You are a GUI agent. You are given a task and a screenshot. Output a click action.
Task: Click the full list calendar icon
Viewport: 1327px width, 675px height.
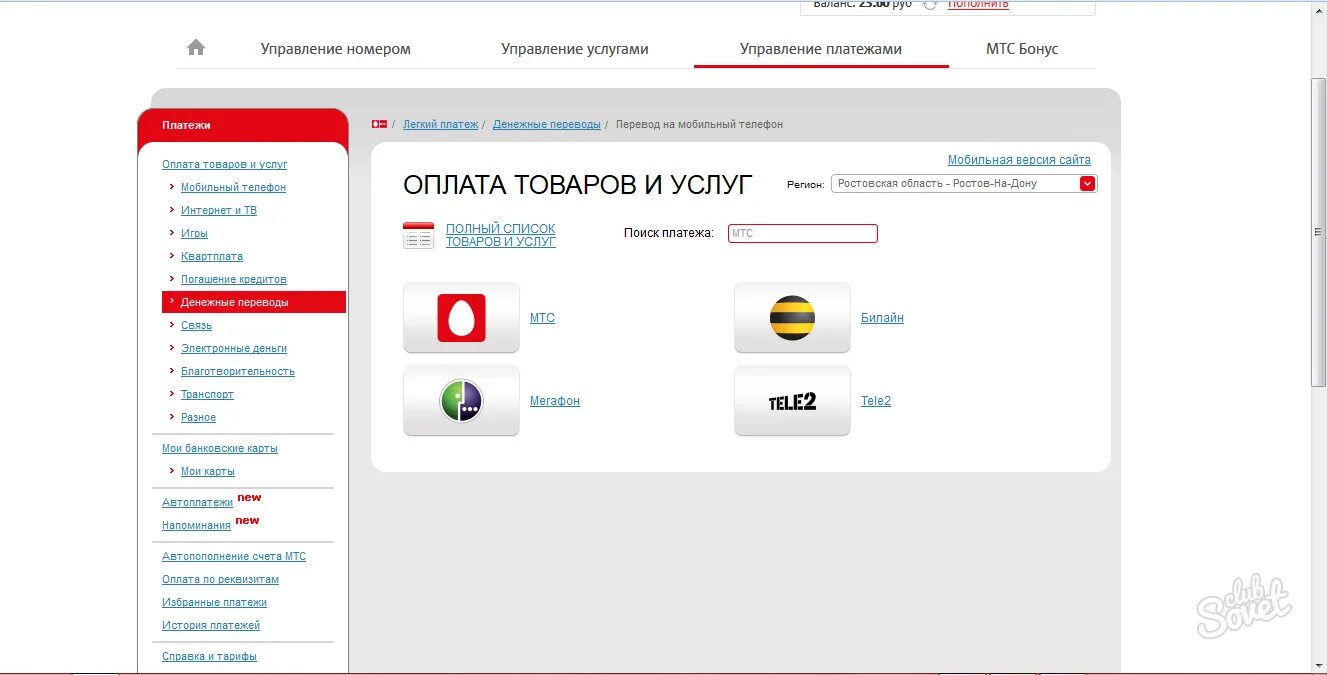418,236
